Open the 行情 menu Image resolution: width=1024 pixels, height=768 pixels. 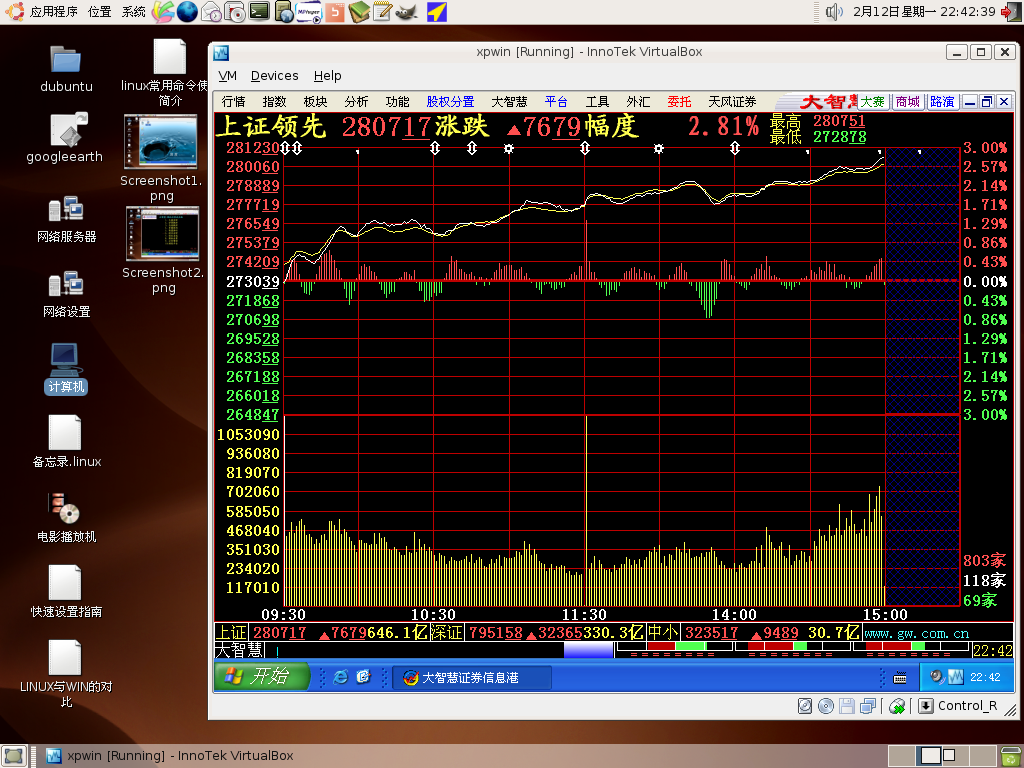[x=233, y=101]
